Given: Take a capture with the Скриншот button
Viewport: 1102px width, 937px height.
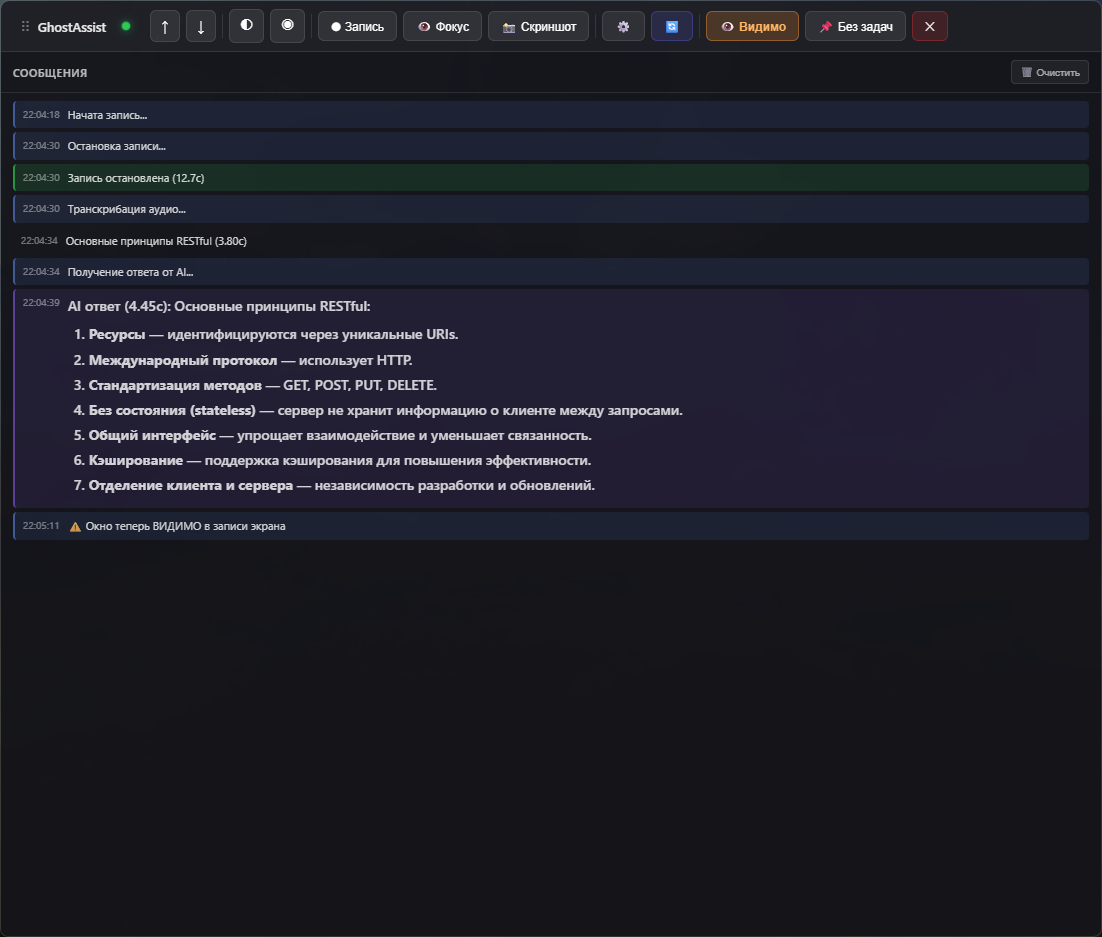Looking at the screenshot, I should [538, 27].
